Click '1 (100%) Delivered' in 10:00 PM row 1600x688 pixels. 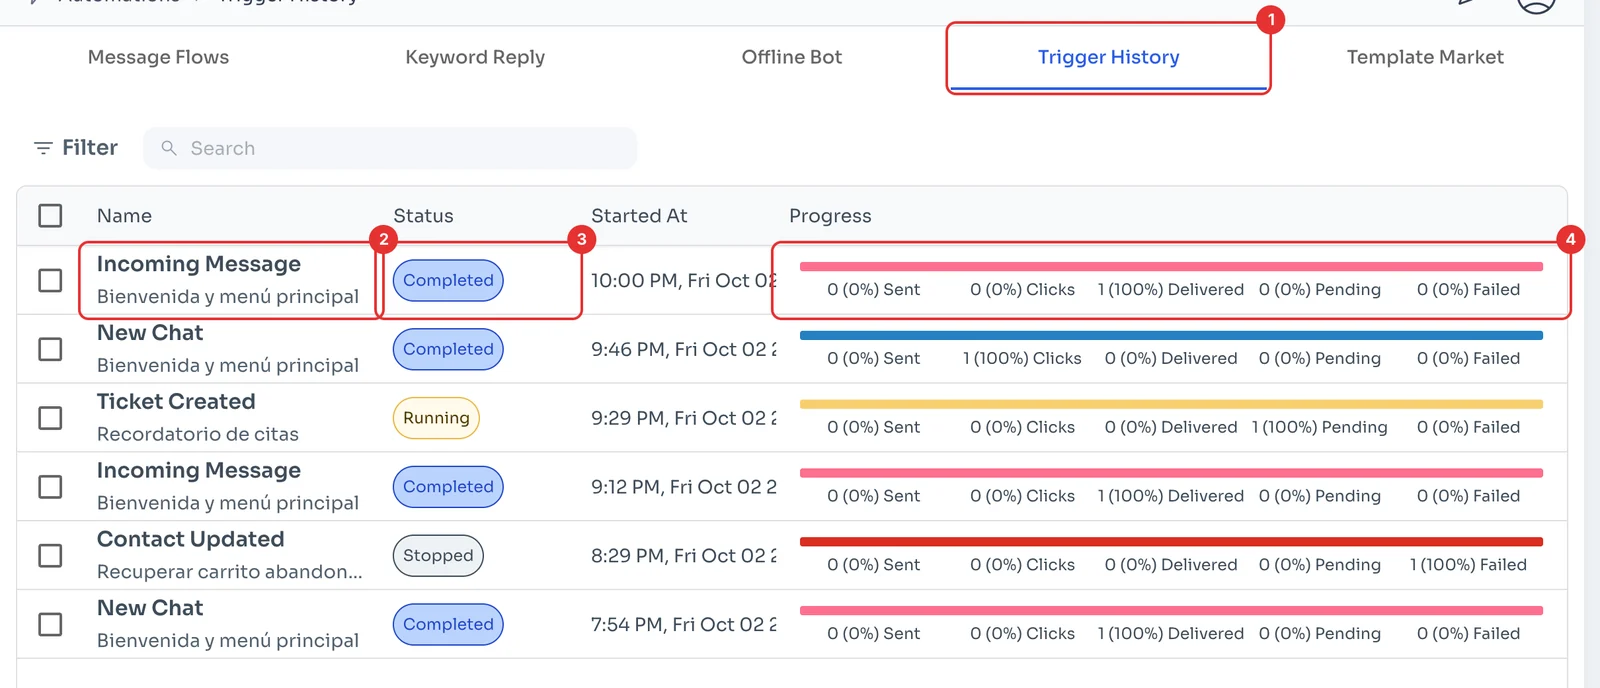point(1171,290)
